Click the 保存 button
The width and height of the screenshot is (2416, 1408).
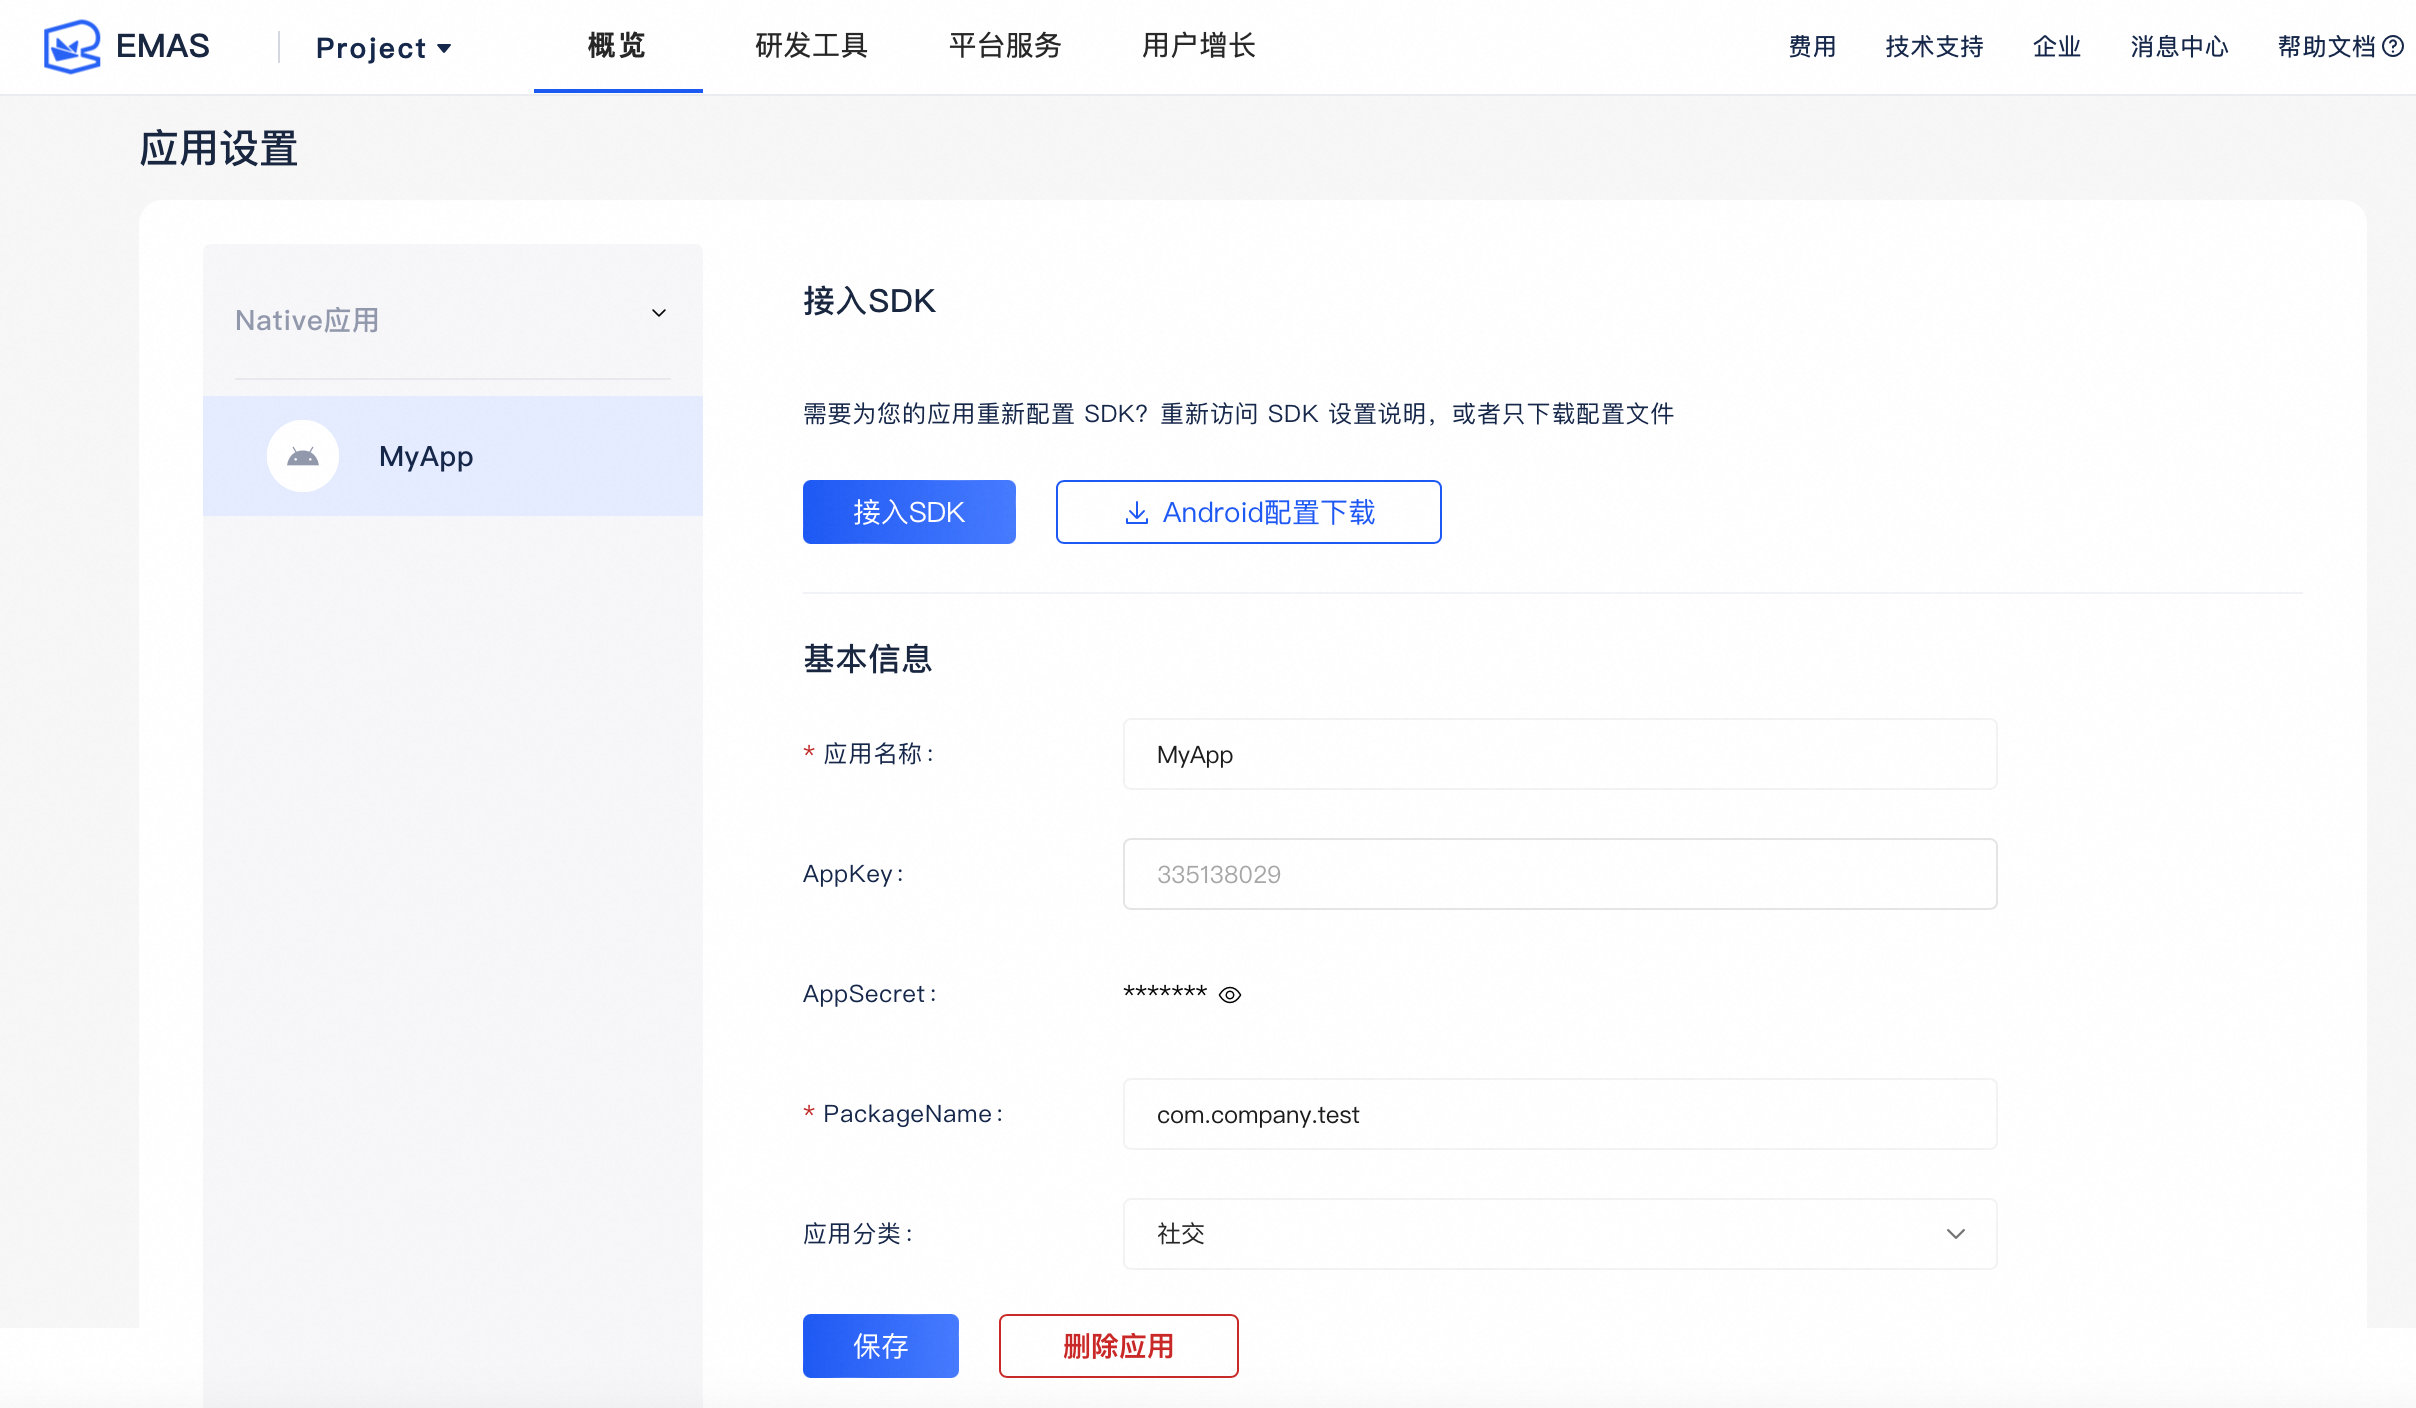tap(880, 1346)
